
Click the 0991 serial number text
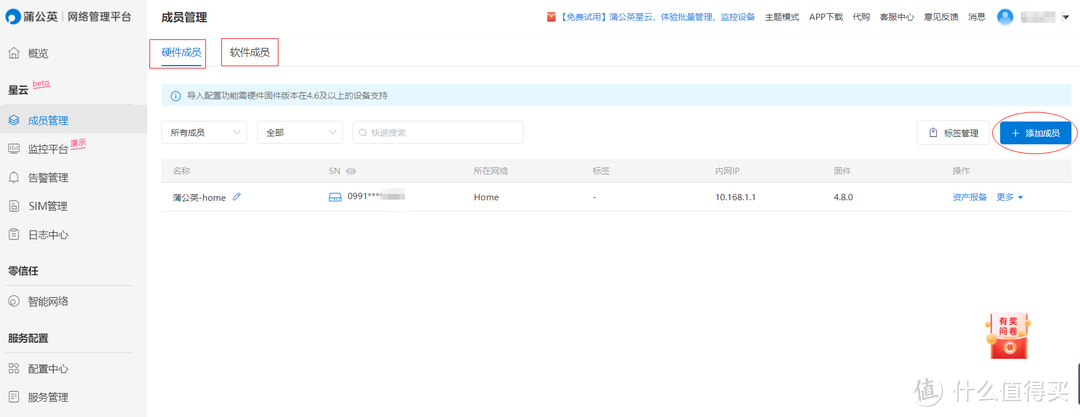pyautogui.click(x=375, y=197)
